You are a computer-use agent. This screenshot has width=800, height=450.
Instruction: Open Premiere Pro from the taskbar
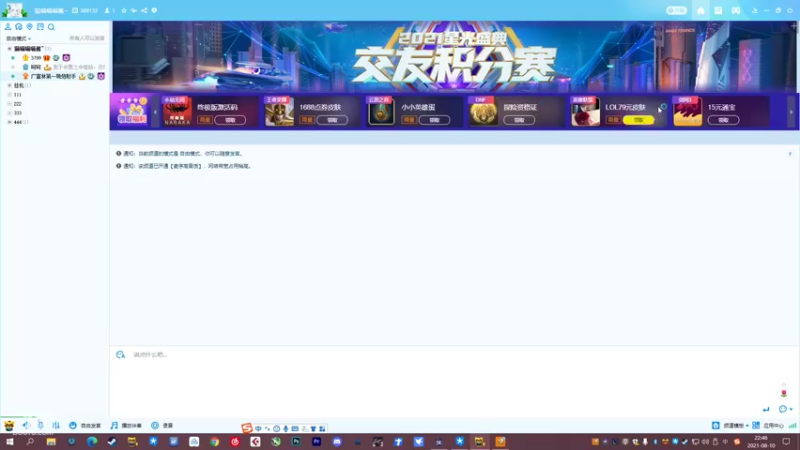tap(316, 441)
